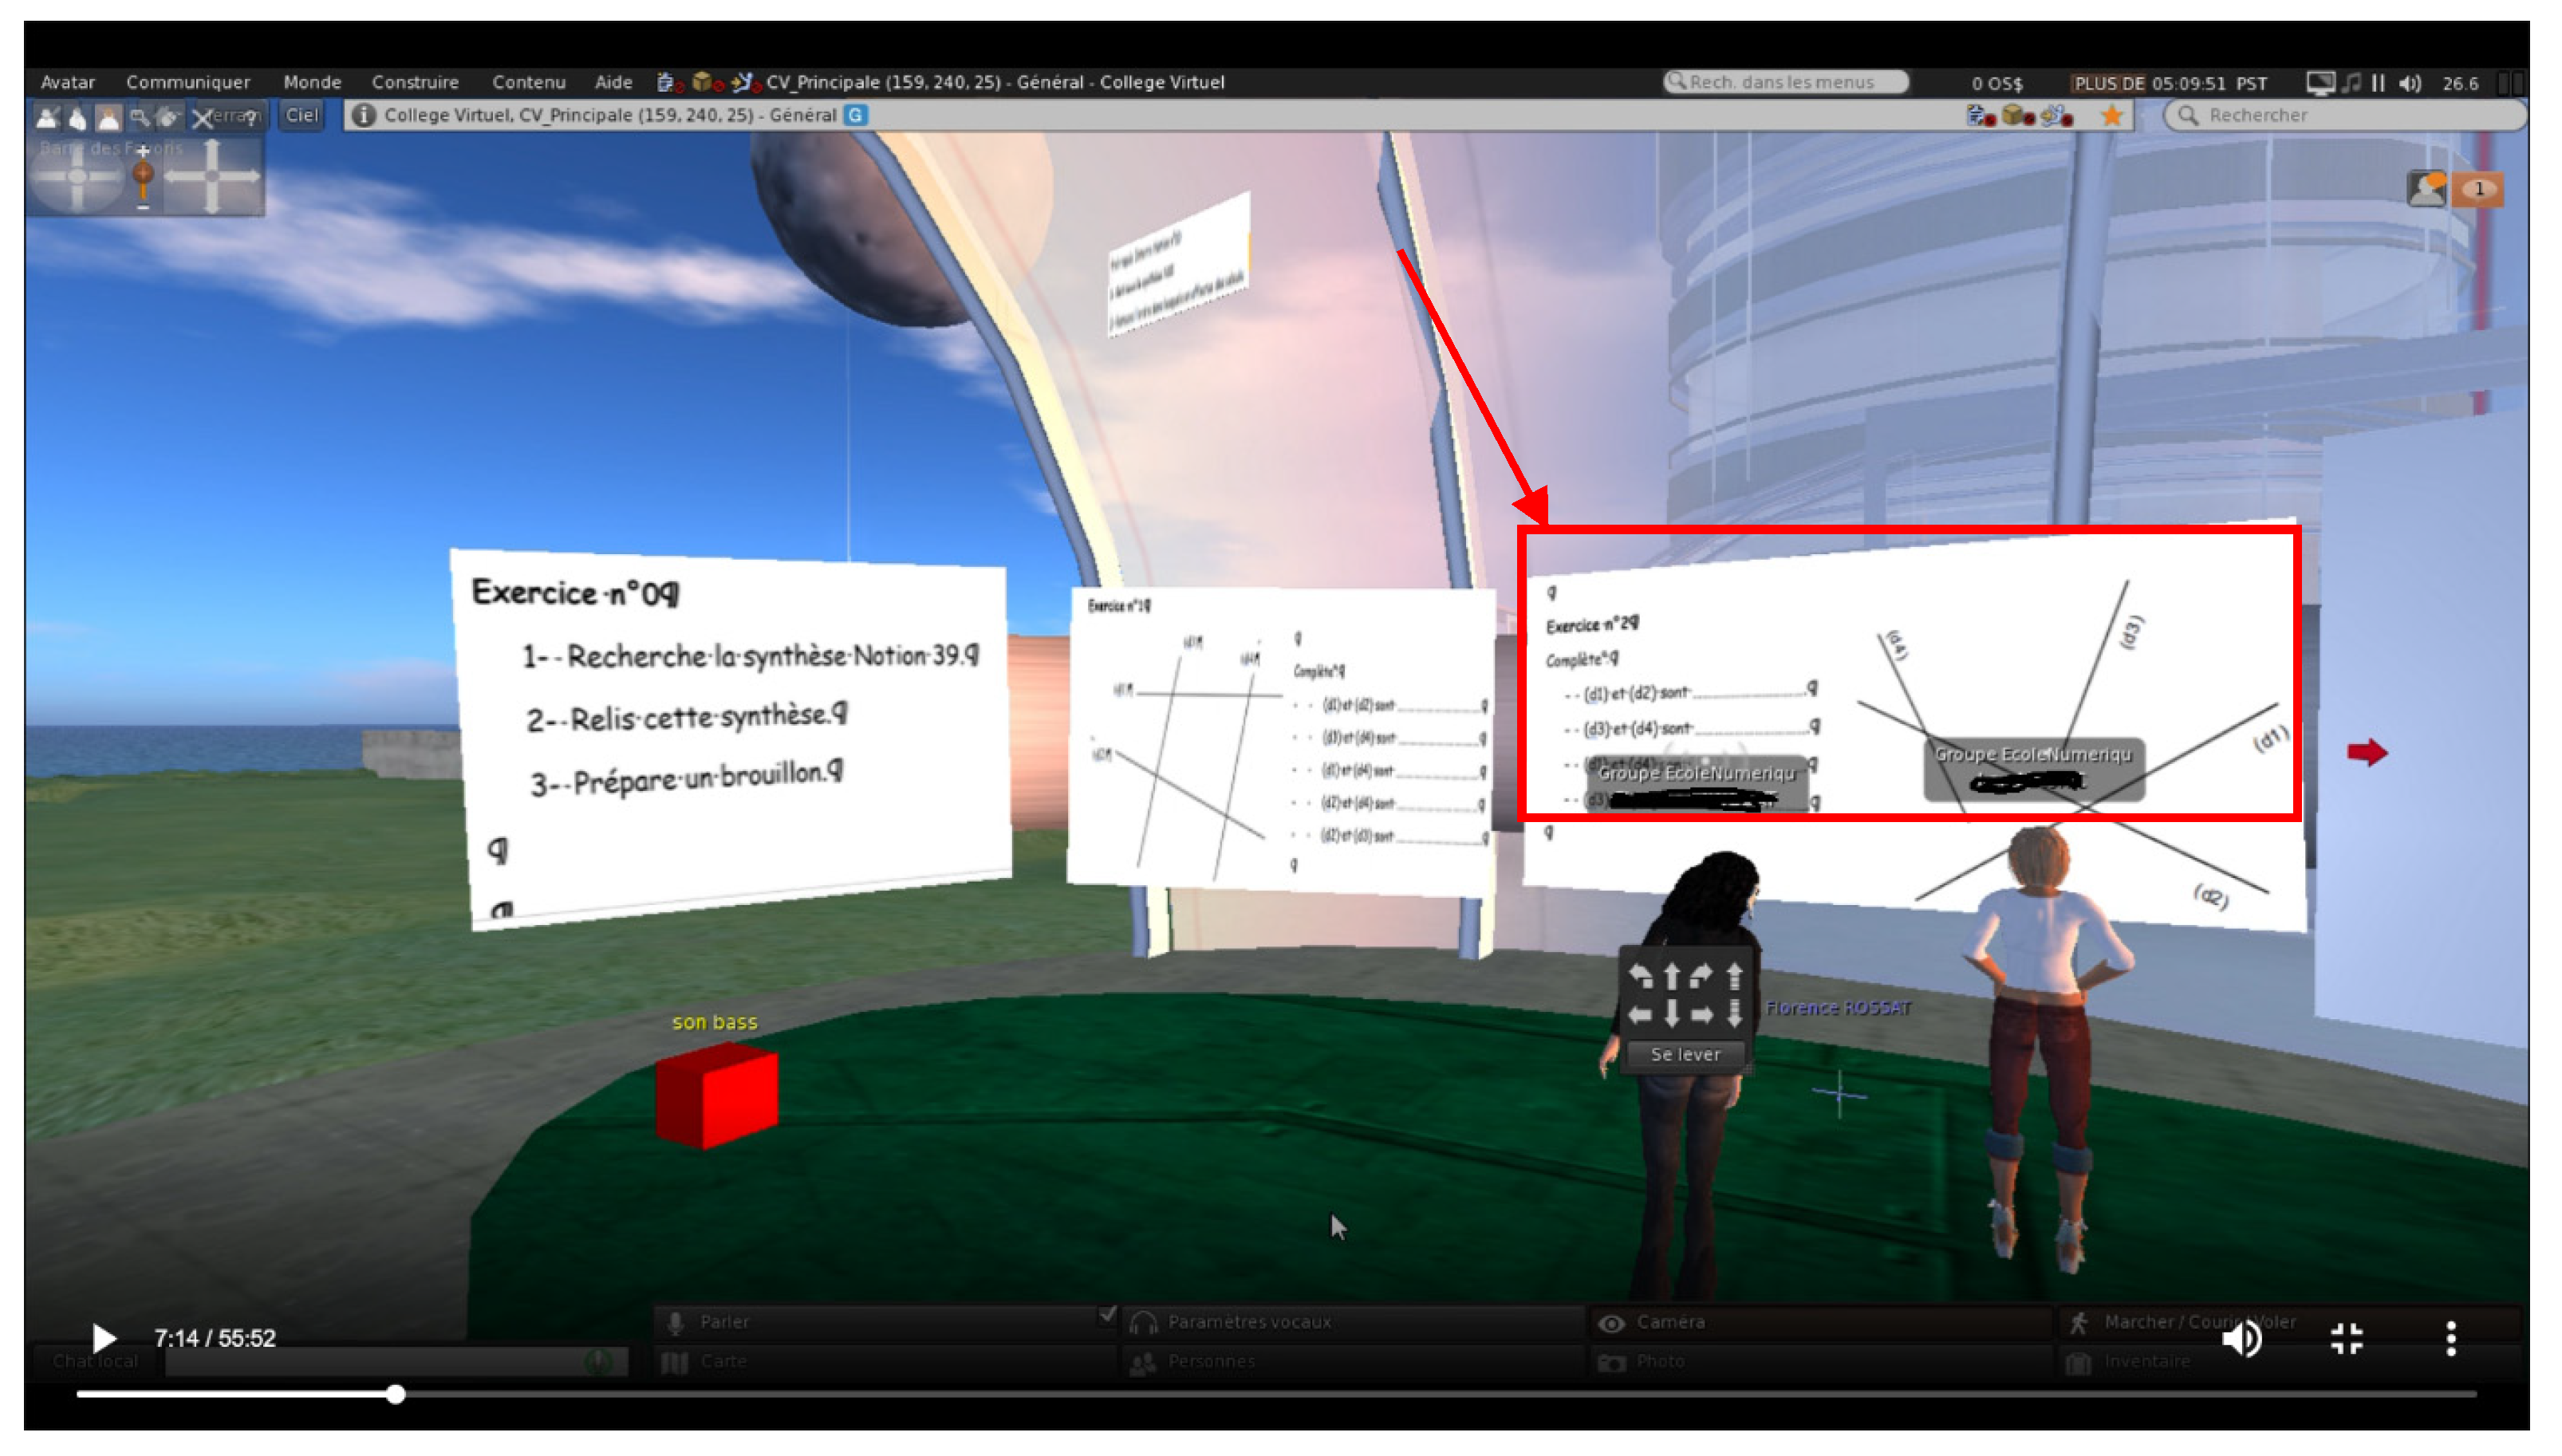
Task: Click the Ciel toolbar button
Action: pos(301,115)
